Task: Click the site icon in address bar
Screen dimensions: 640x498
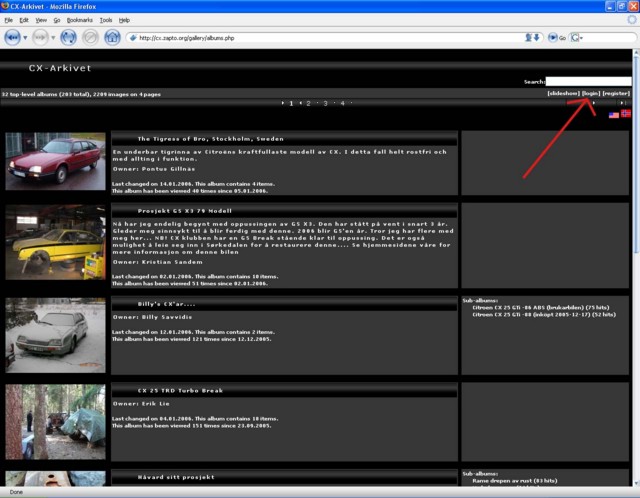Action: (133, 38)
